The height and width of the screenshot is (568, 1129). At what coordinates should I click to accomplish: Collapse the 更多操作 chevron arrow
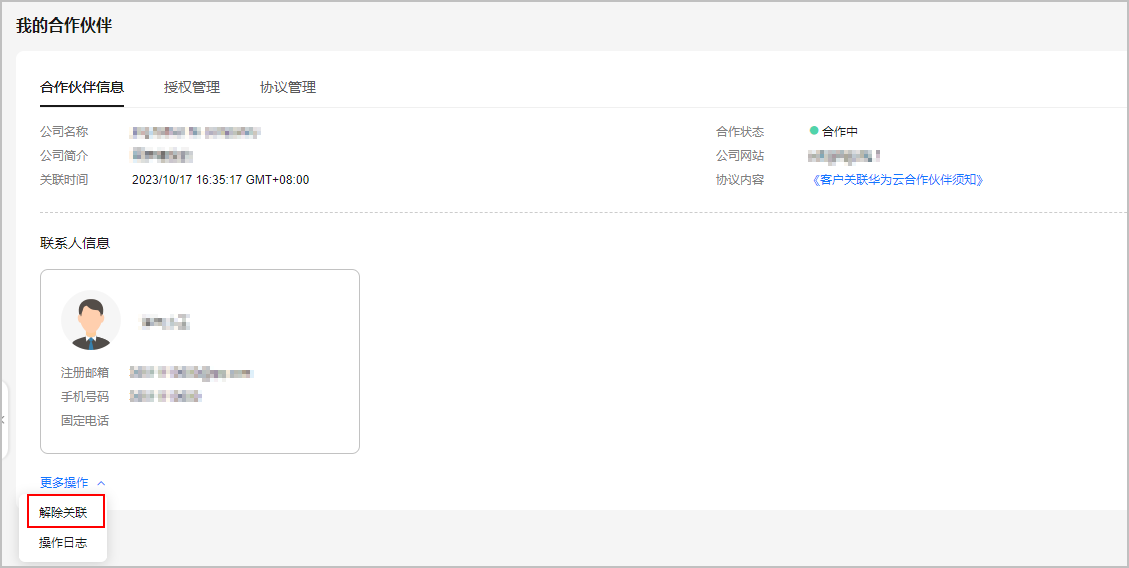tap(102, 483)
